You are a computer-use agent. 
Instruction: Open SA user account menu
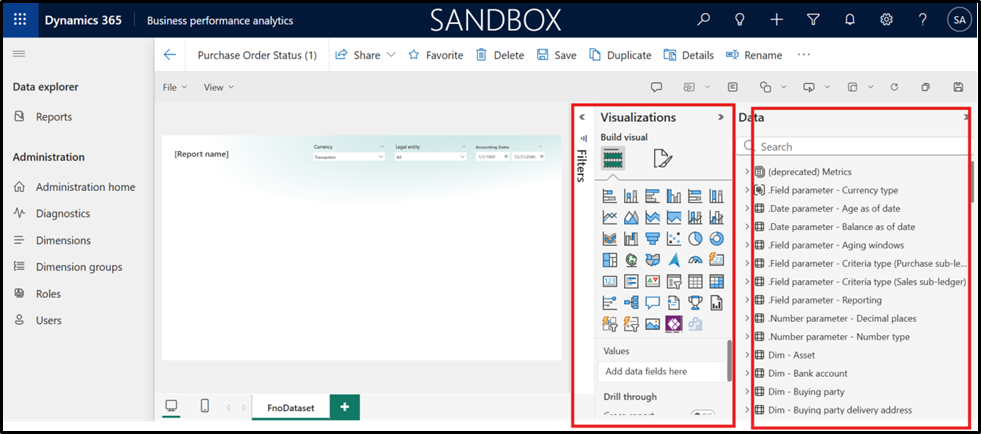[x=959, y=20]
